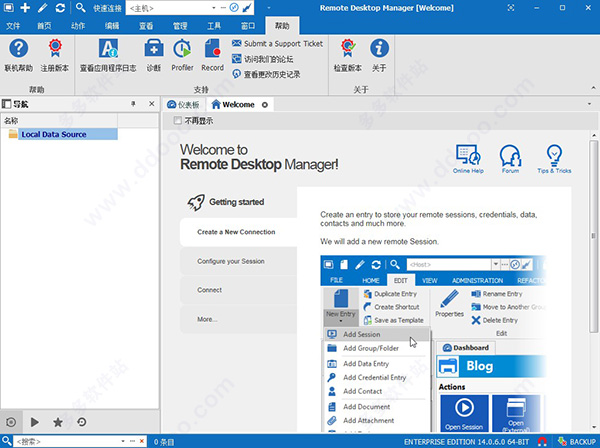This screenshot has height=448, width=600.
Task: Select Local Data Source tree item
Action: pyautogui.click(x=54, y=134)
